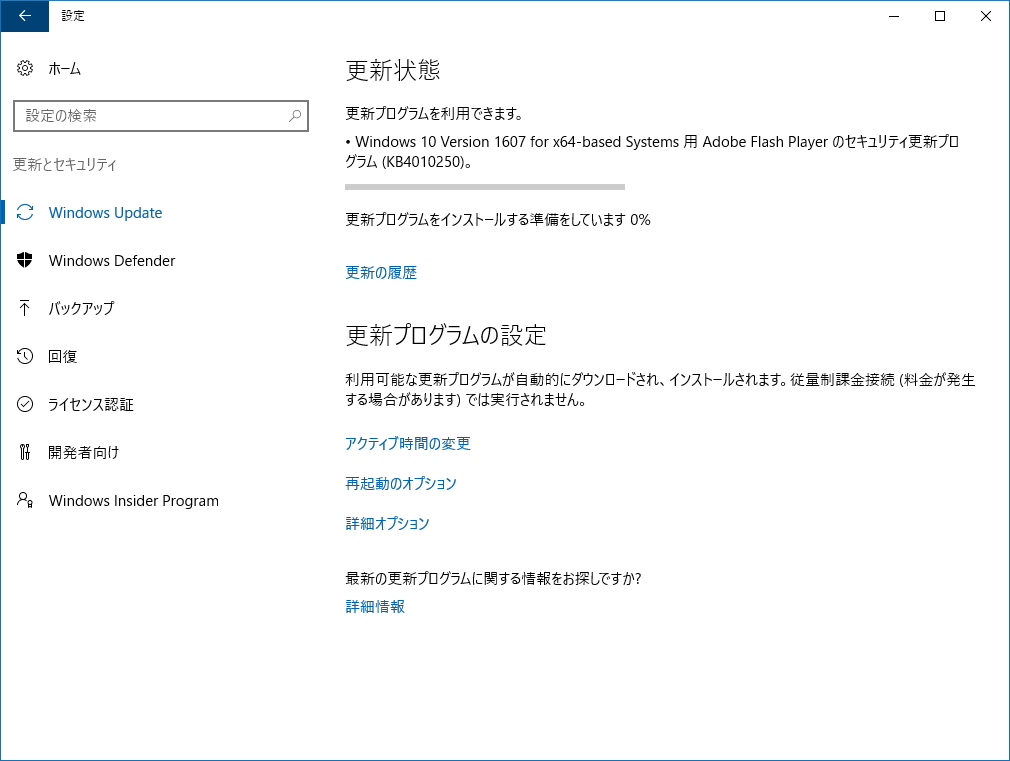Click the magnifying glass in search box

(295, 115)
